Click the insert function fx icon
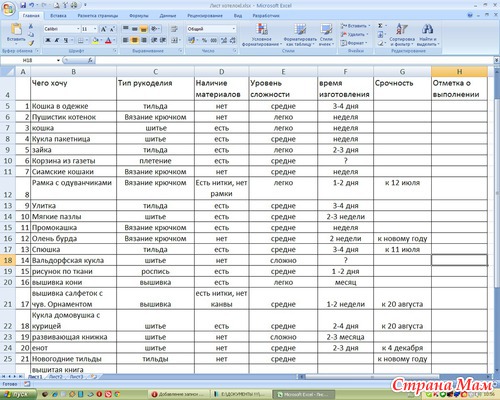This screenshot has width=500, height=400. point(90,60)
